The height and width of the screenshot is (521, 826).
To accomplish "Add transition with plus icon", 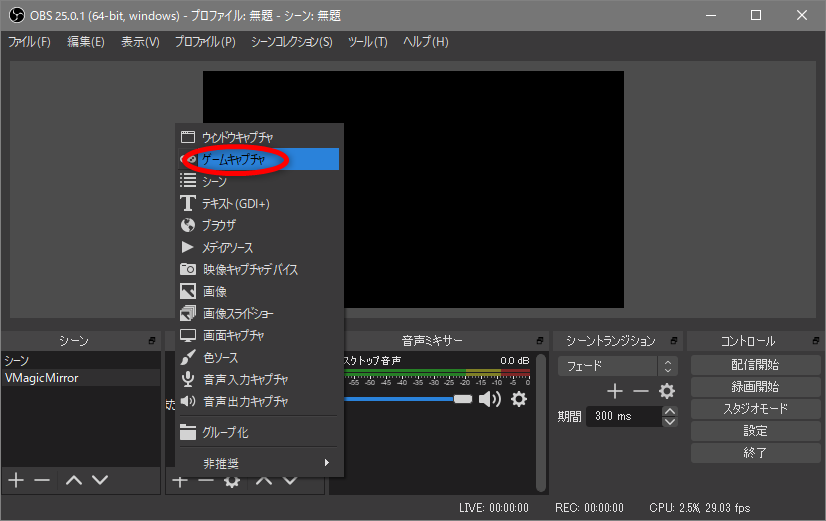I will pyautogui.click(x=615, y=391).
